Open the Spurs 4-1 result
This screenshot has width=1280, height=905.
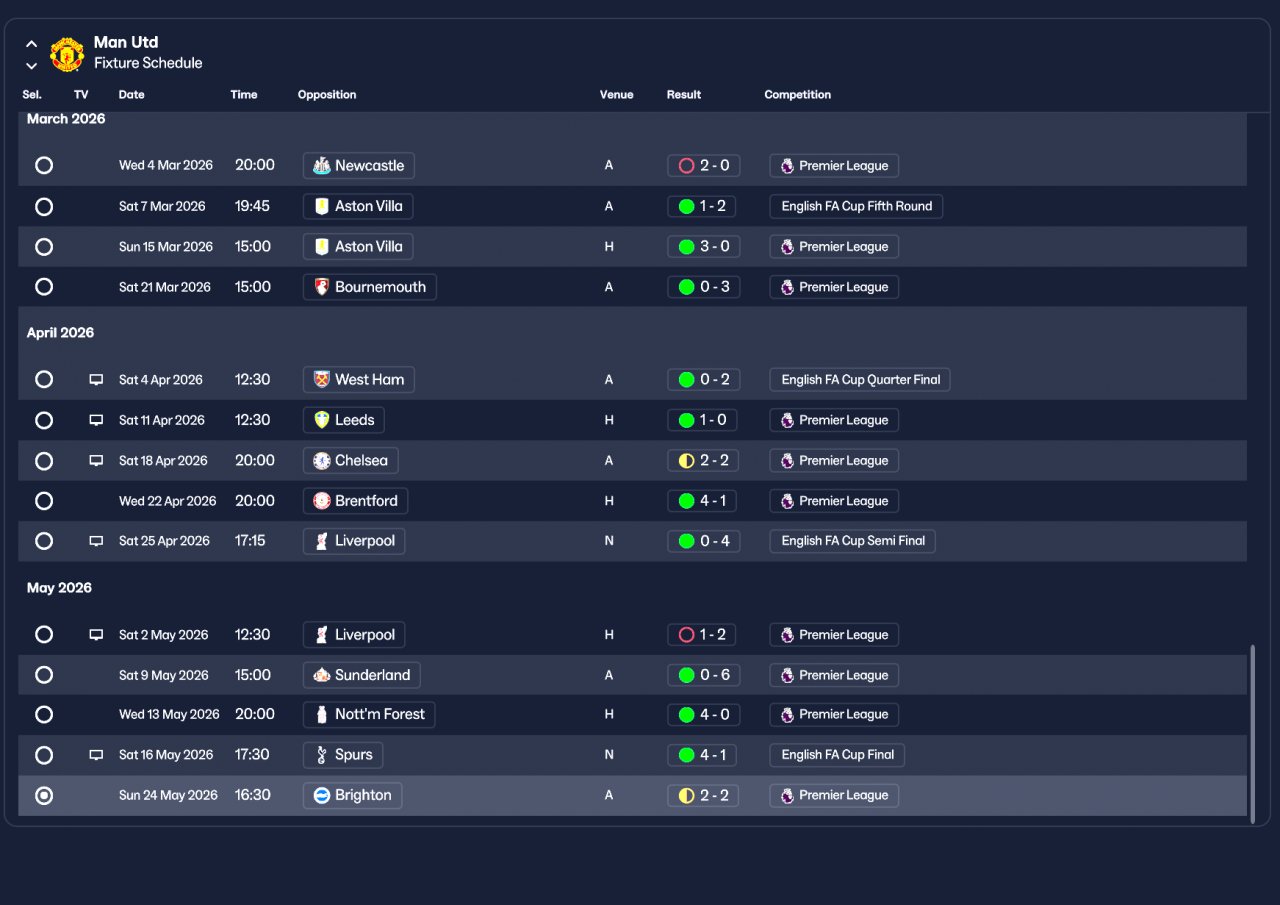coord(703,755)
